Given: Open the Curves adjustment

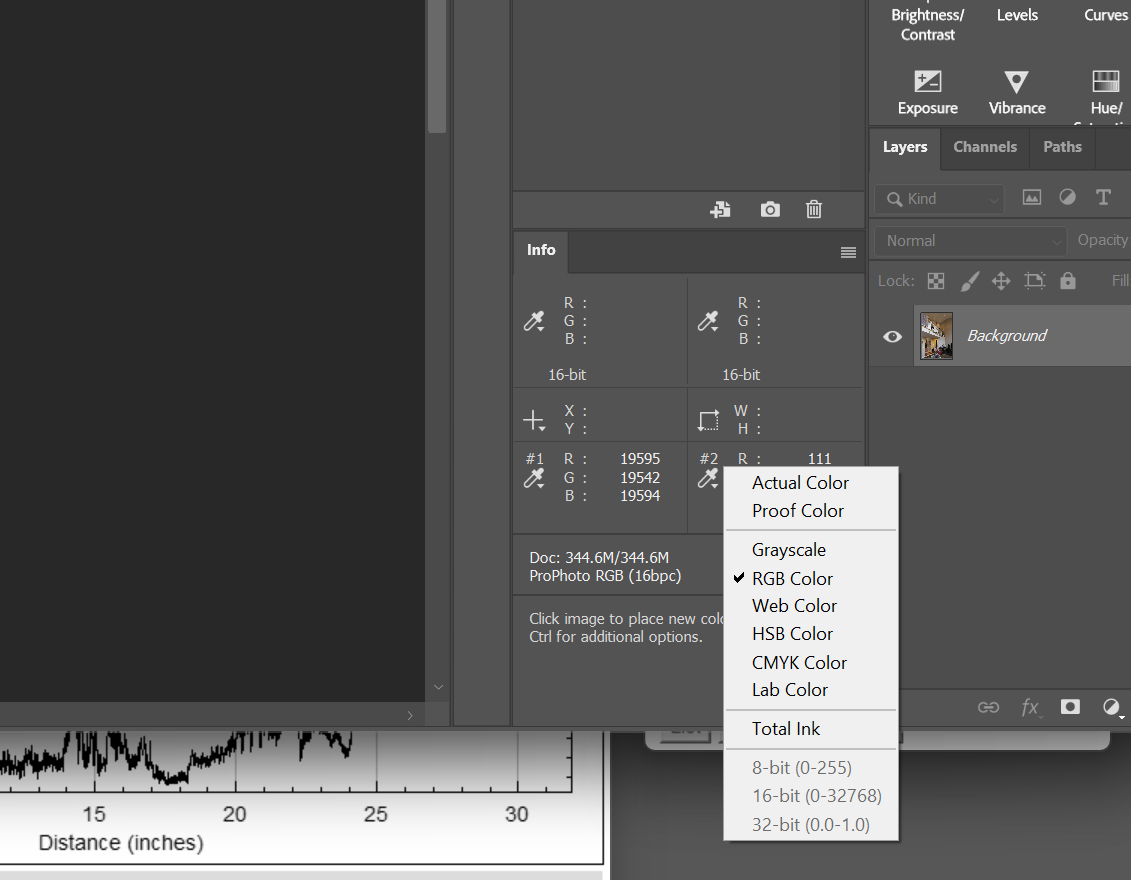Looking at the screenshot, I should [1105, 15].
